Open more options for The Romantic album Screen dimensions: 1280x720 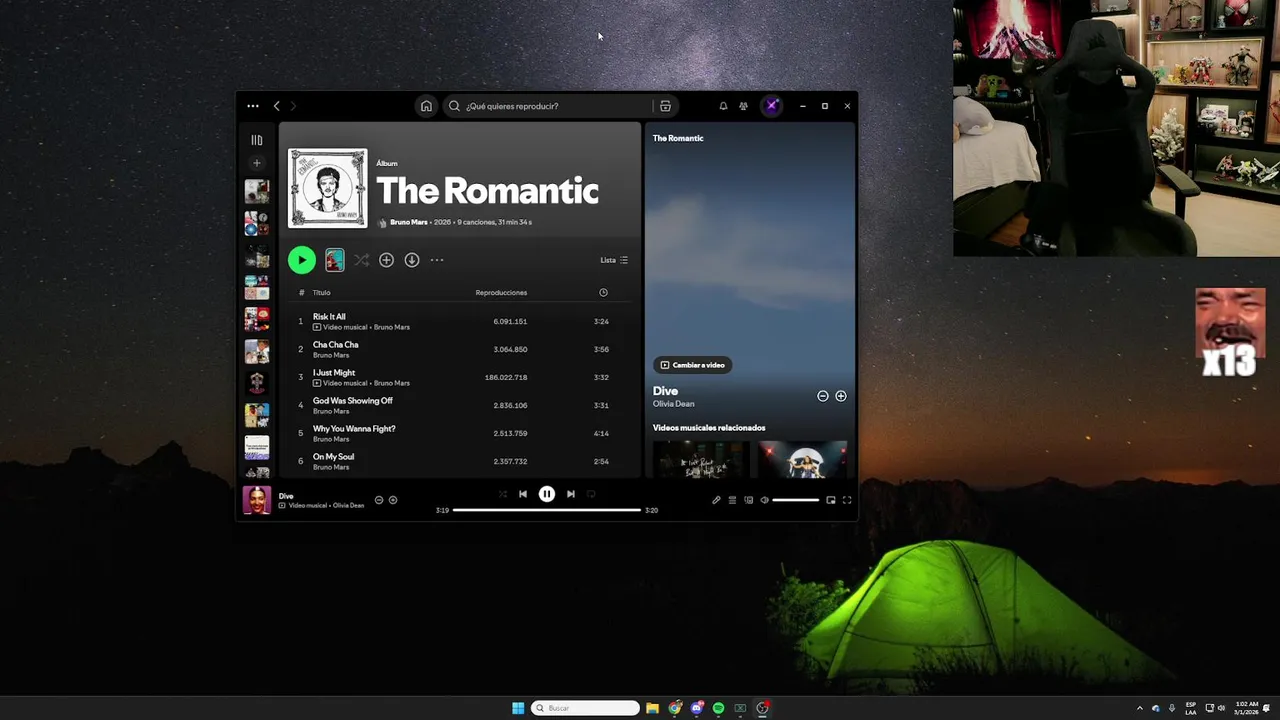437,260
